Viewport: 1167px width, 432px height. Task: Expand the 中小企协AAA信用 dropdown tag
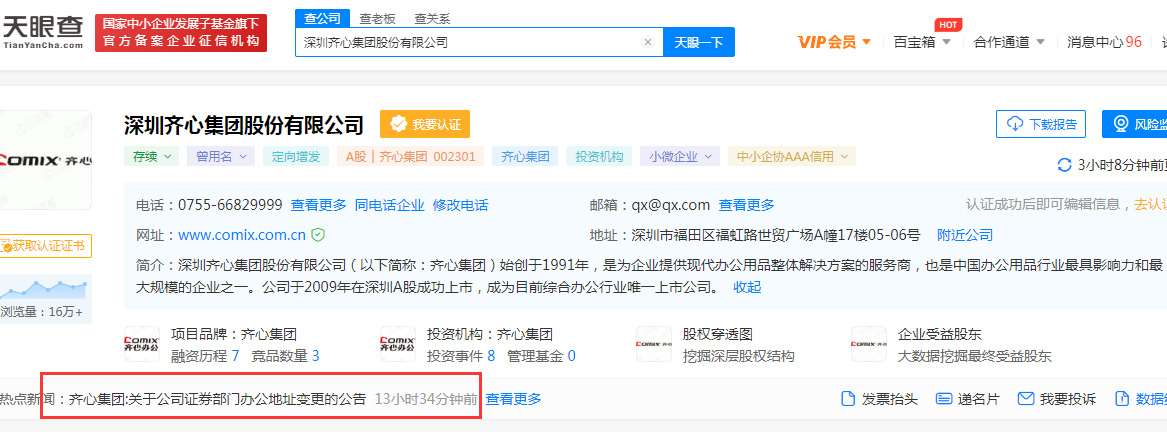pyautogui.click(x=792, y=156)
